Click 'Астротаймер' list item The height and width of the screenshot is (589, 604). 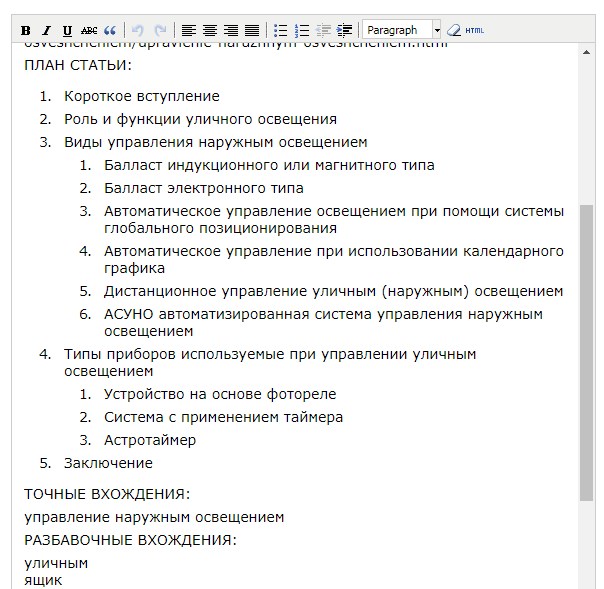(x=150, y=440)
